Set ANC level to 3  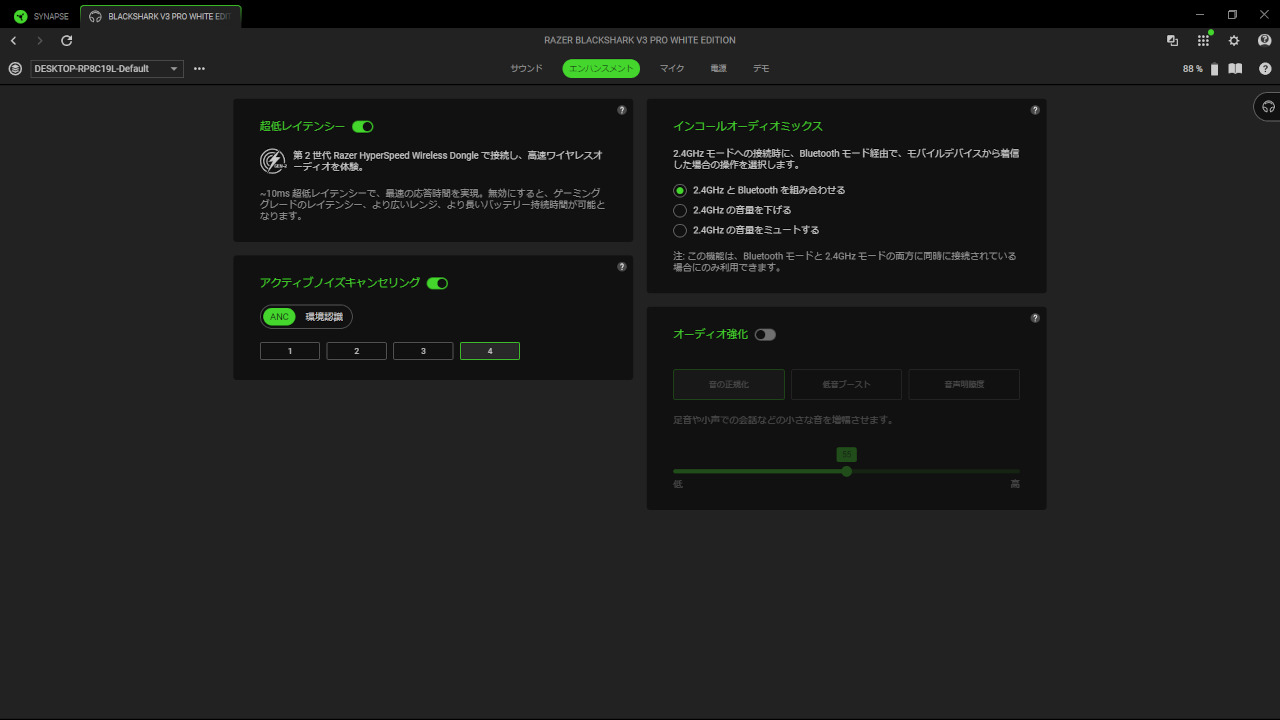click(423, 351)
